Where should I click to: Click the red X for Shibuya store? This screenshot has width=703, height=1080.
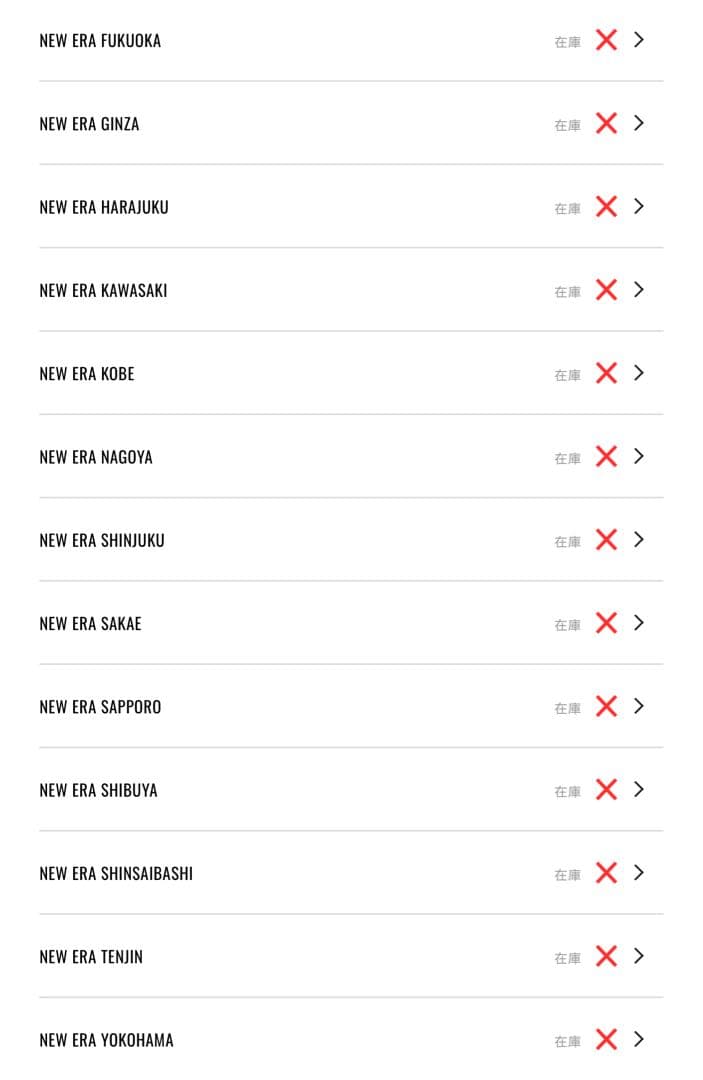(x=606, y=790)
